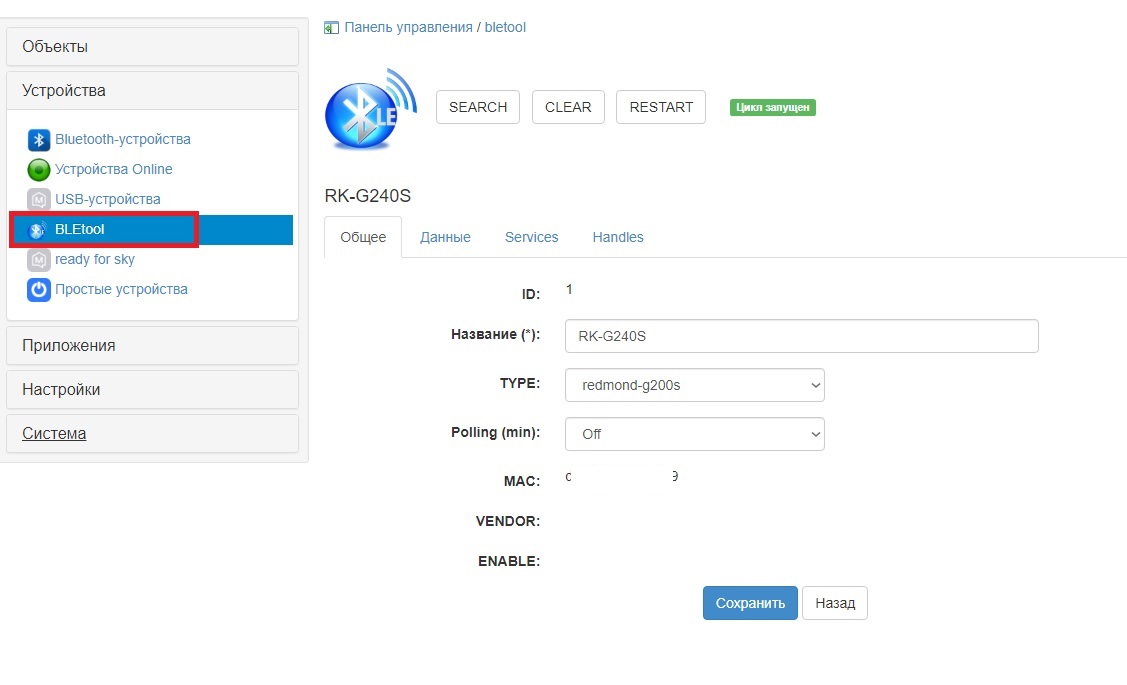This screenshot has height=685, width=1127.
Task: Click the Polling (min): label
Action: tap(495, 432)
